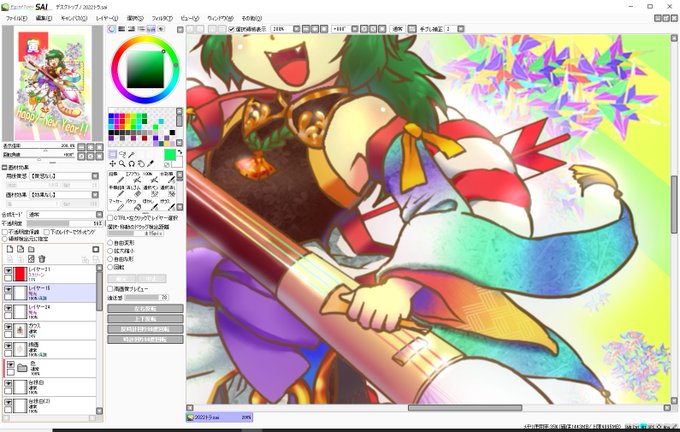Choose the 鉛筆 pencil brush

coord(115,178)
